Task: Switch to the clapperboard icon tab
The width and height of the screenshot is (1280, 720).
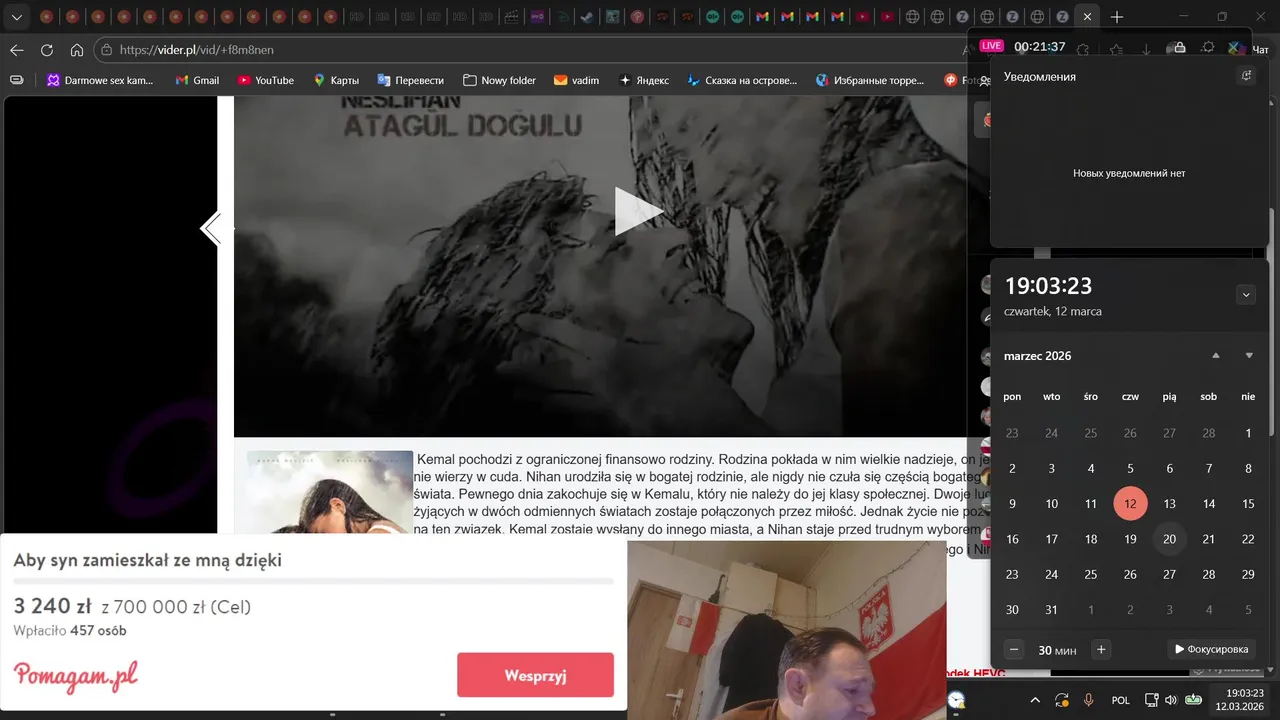Action: pos(511,17)
